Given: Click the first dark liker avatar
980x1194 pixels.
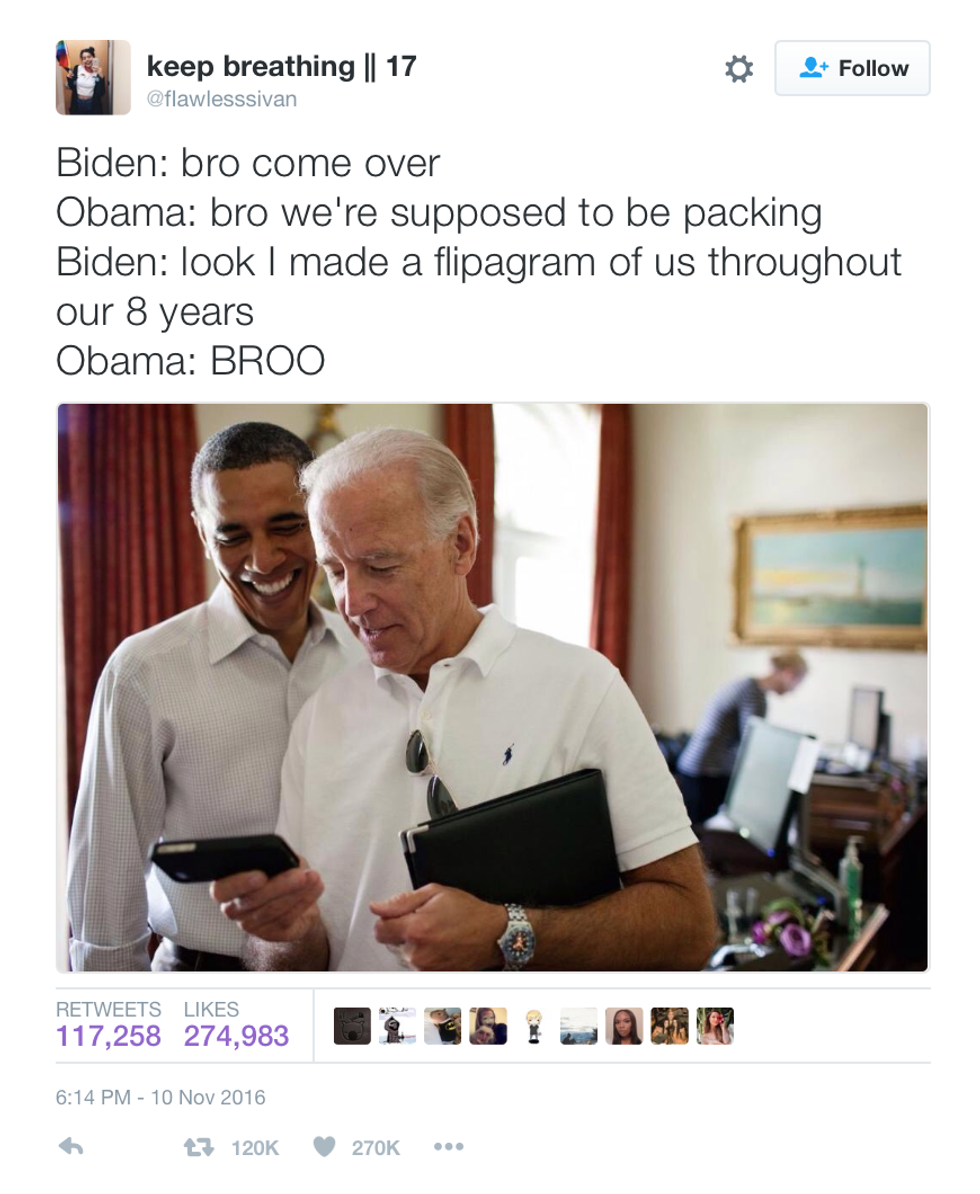Looking at the screenshot, I should point(352,1026).
